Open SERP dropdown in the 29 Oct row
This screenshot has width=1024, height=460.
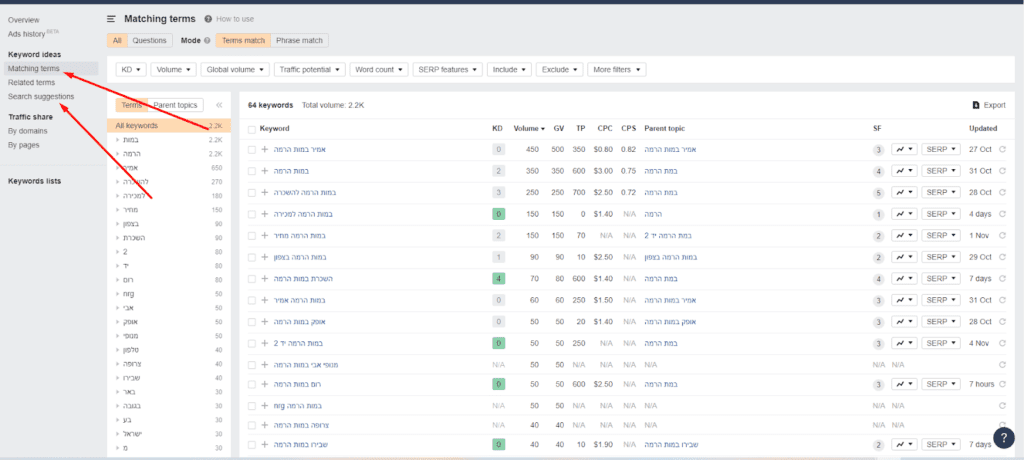[941, 257]
